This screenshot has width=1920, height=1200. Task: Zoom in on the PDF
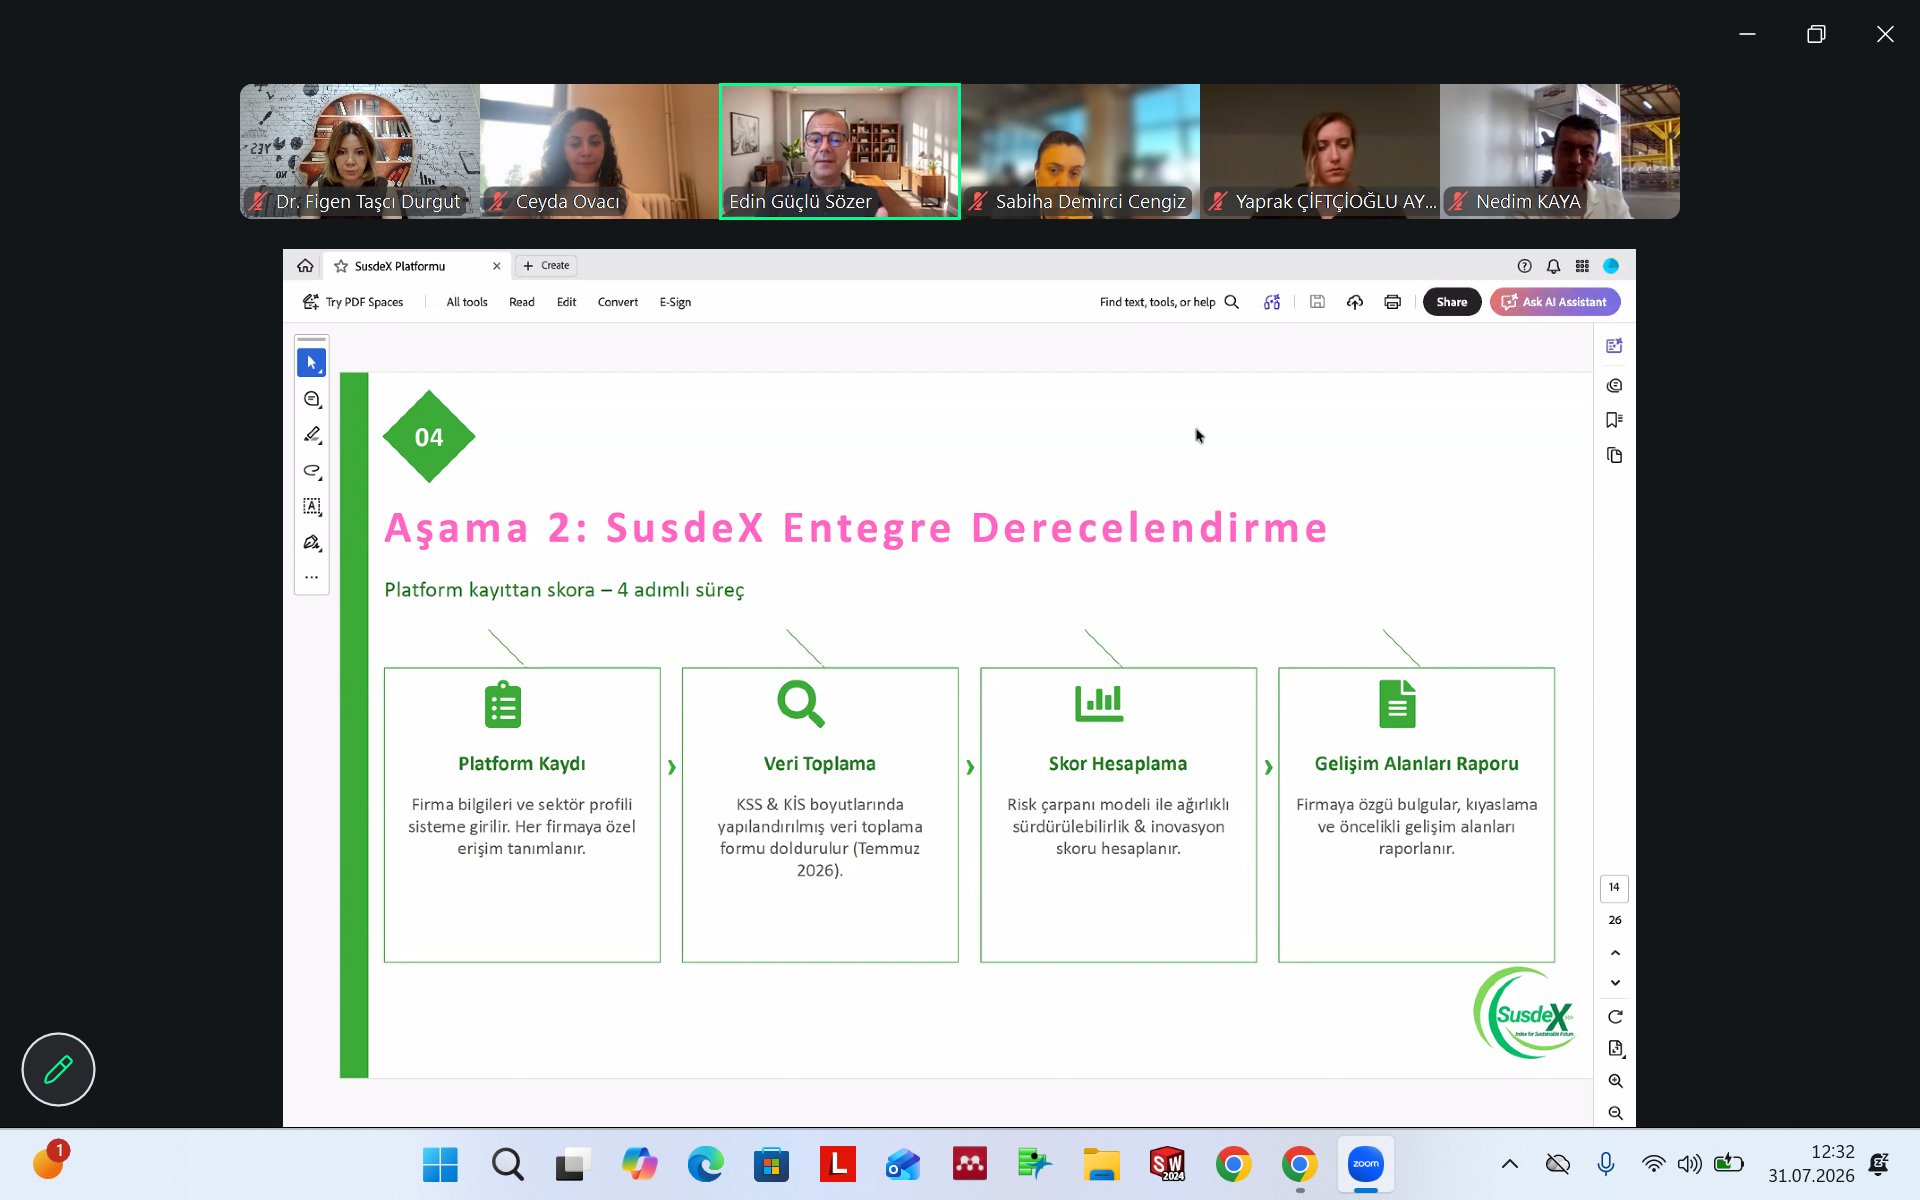pyautogui.click(x=1615, y=1081)
